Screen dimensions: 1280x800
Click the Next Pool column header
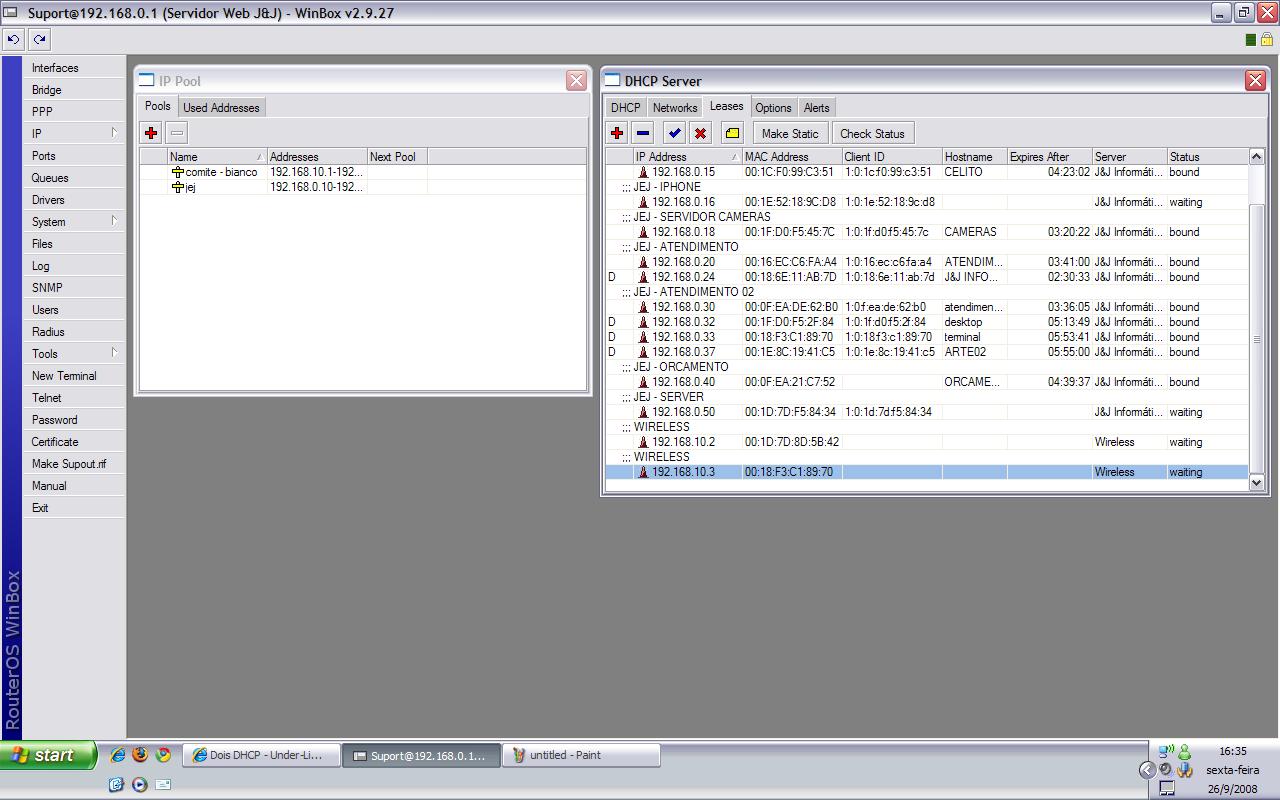(397, 157)
